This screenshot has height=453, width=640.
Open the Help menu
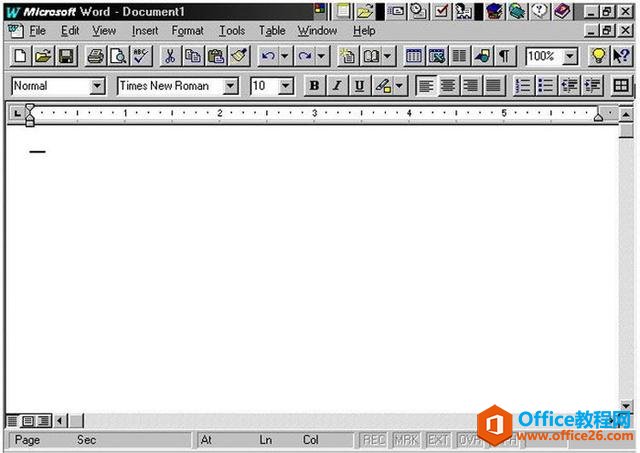(x=364, y=31)
